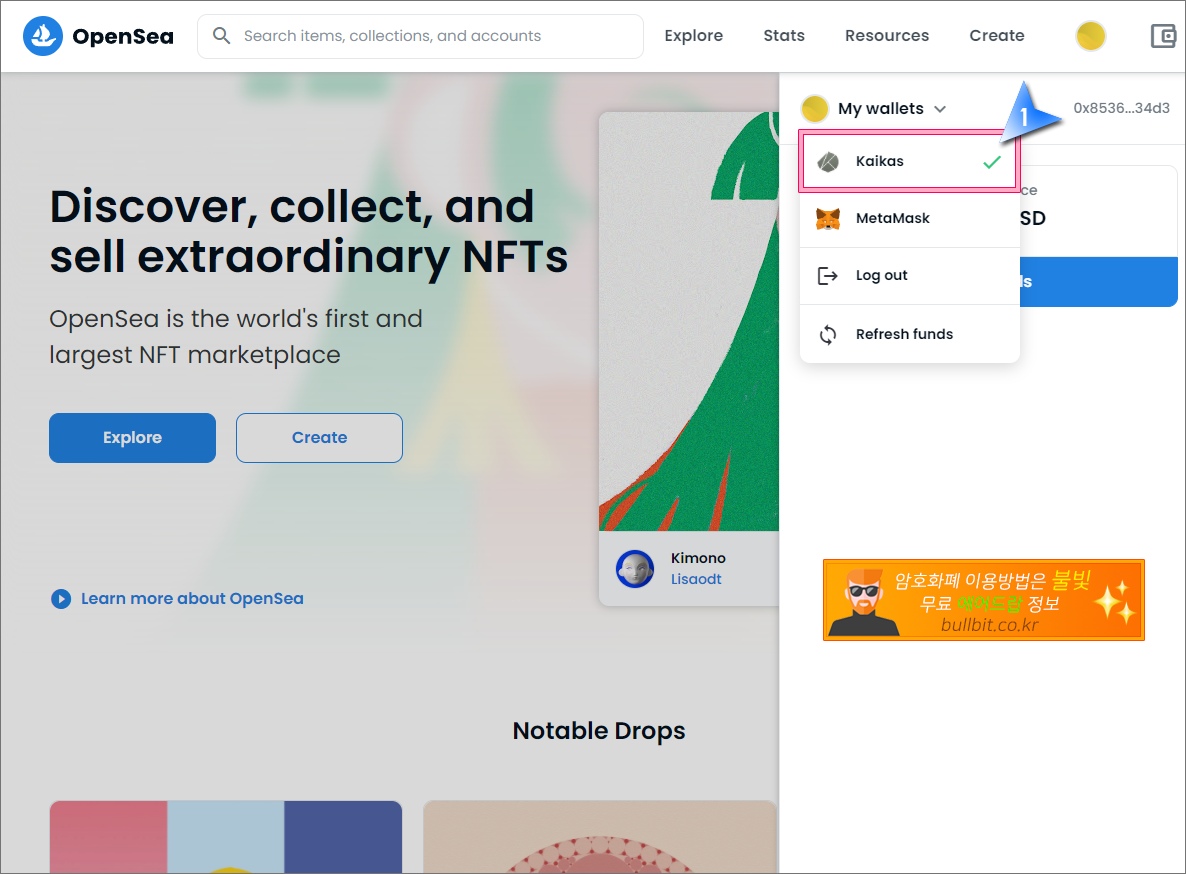Click the search magnifier icon

[222, 36]
